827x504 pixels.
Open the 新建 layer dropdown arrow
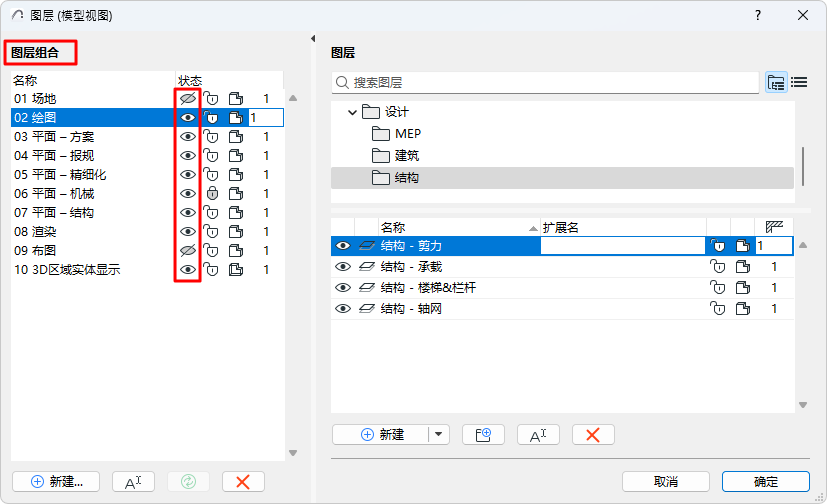point(438,435)
